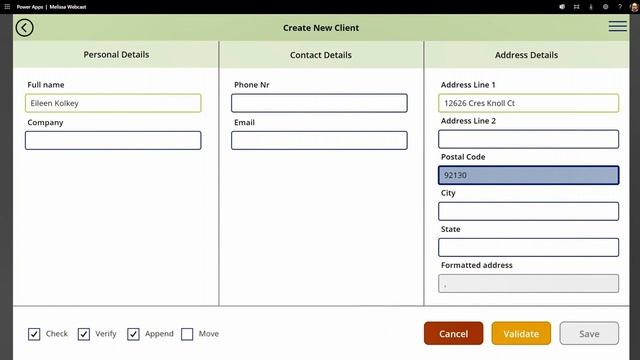Enable the Move checkbox
The width and height of the screenshot is (640, 360).
(187, 334)
